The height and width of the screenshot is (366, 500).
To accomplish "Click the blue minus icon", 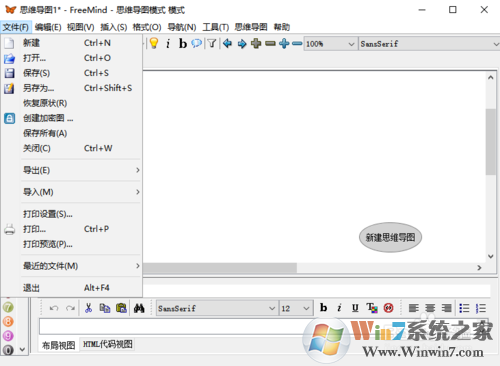I will pyautogui.click(x=297, y=43).
